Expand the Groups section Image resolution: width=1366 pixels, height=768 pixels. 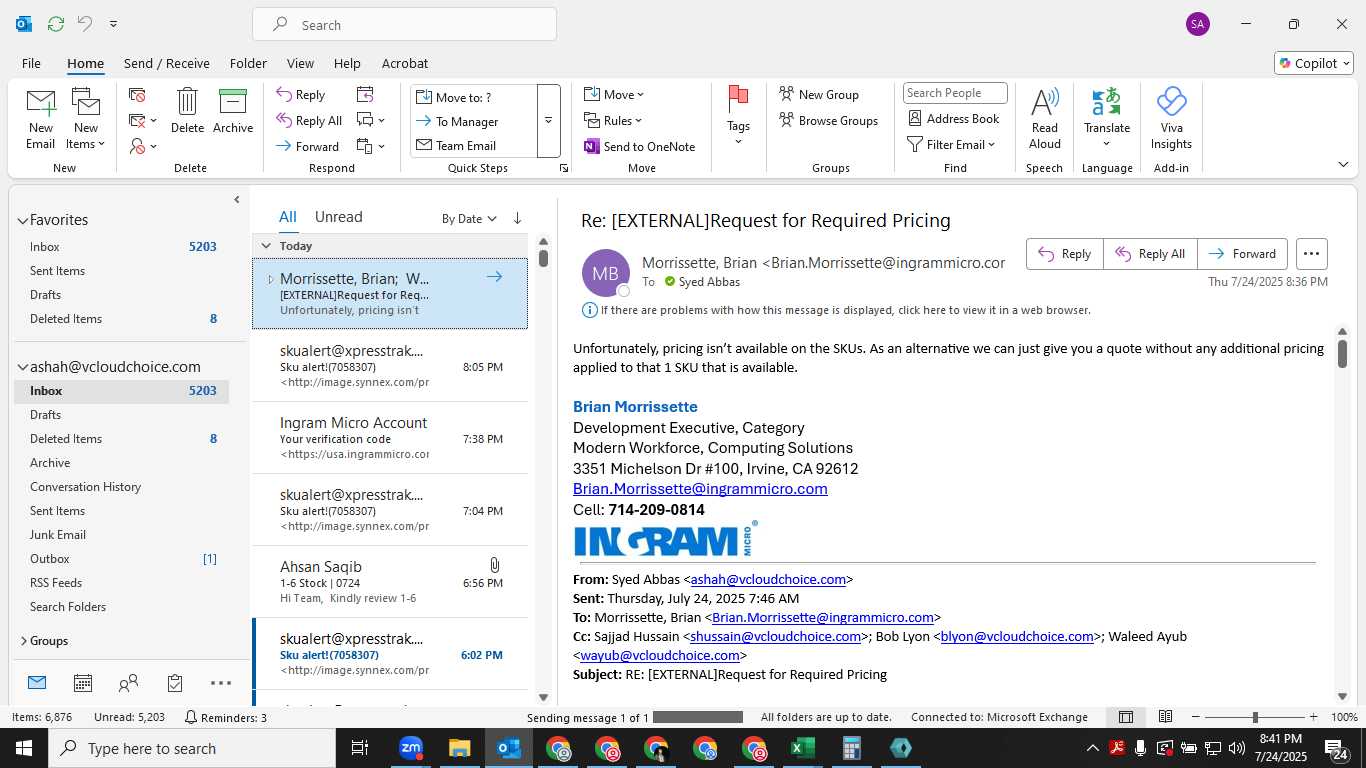click(22, 641)
